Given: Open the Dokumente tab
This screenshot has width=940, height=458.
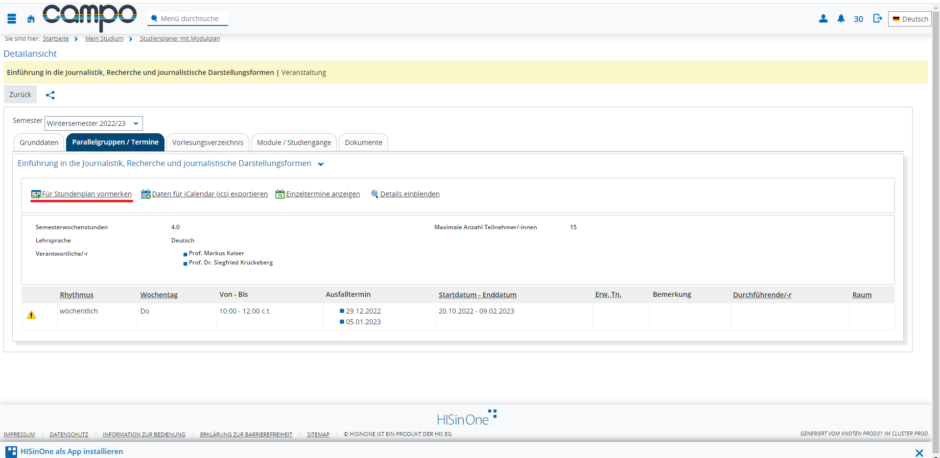Looking at the screenshot, I should (x=363, y=142).
